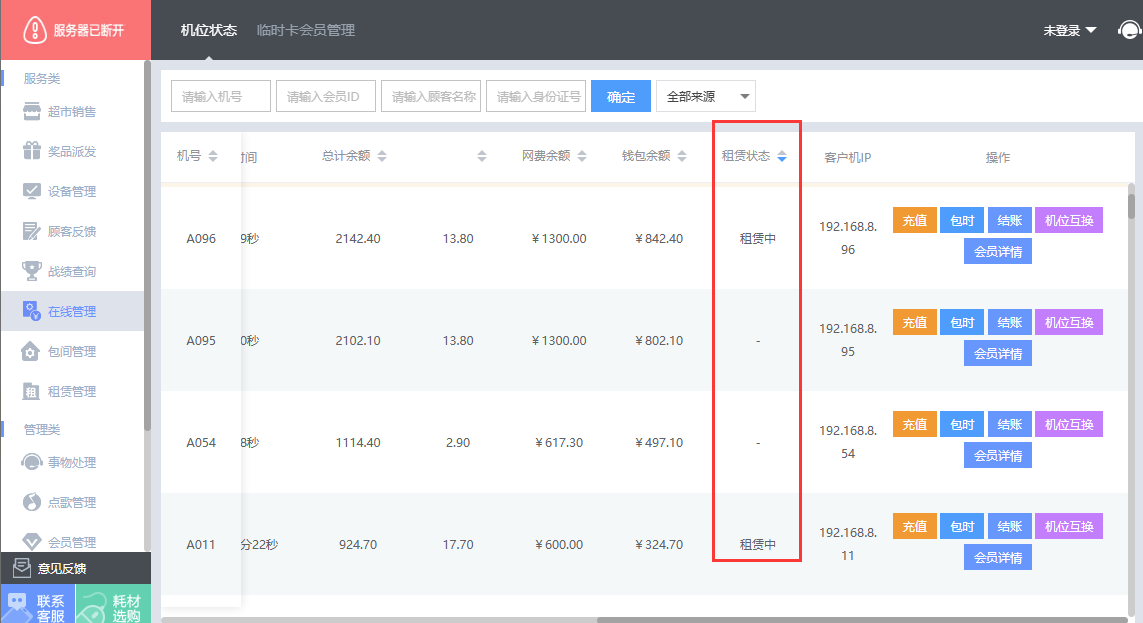1143x623 pixels.
Task: Click 请输入会员ID input field
Action: (326, 96)
